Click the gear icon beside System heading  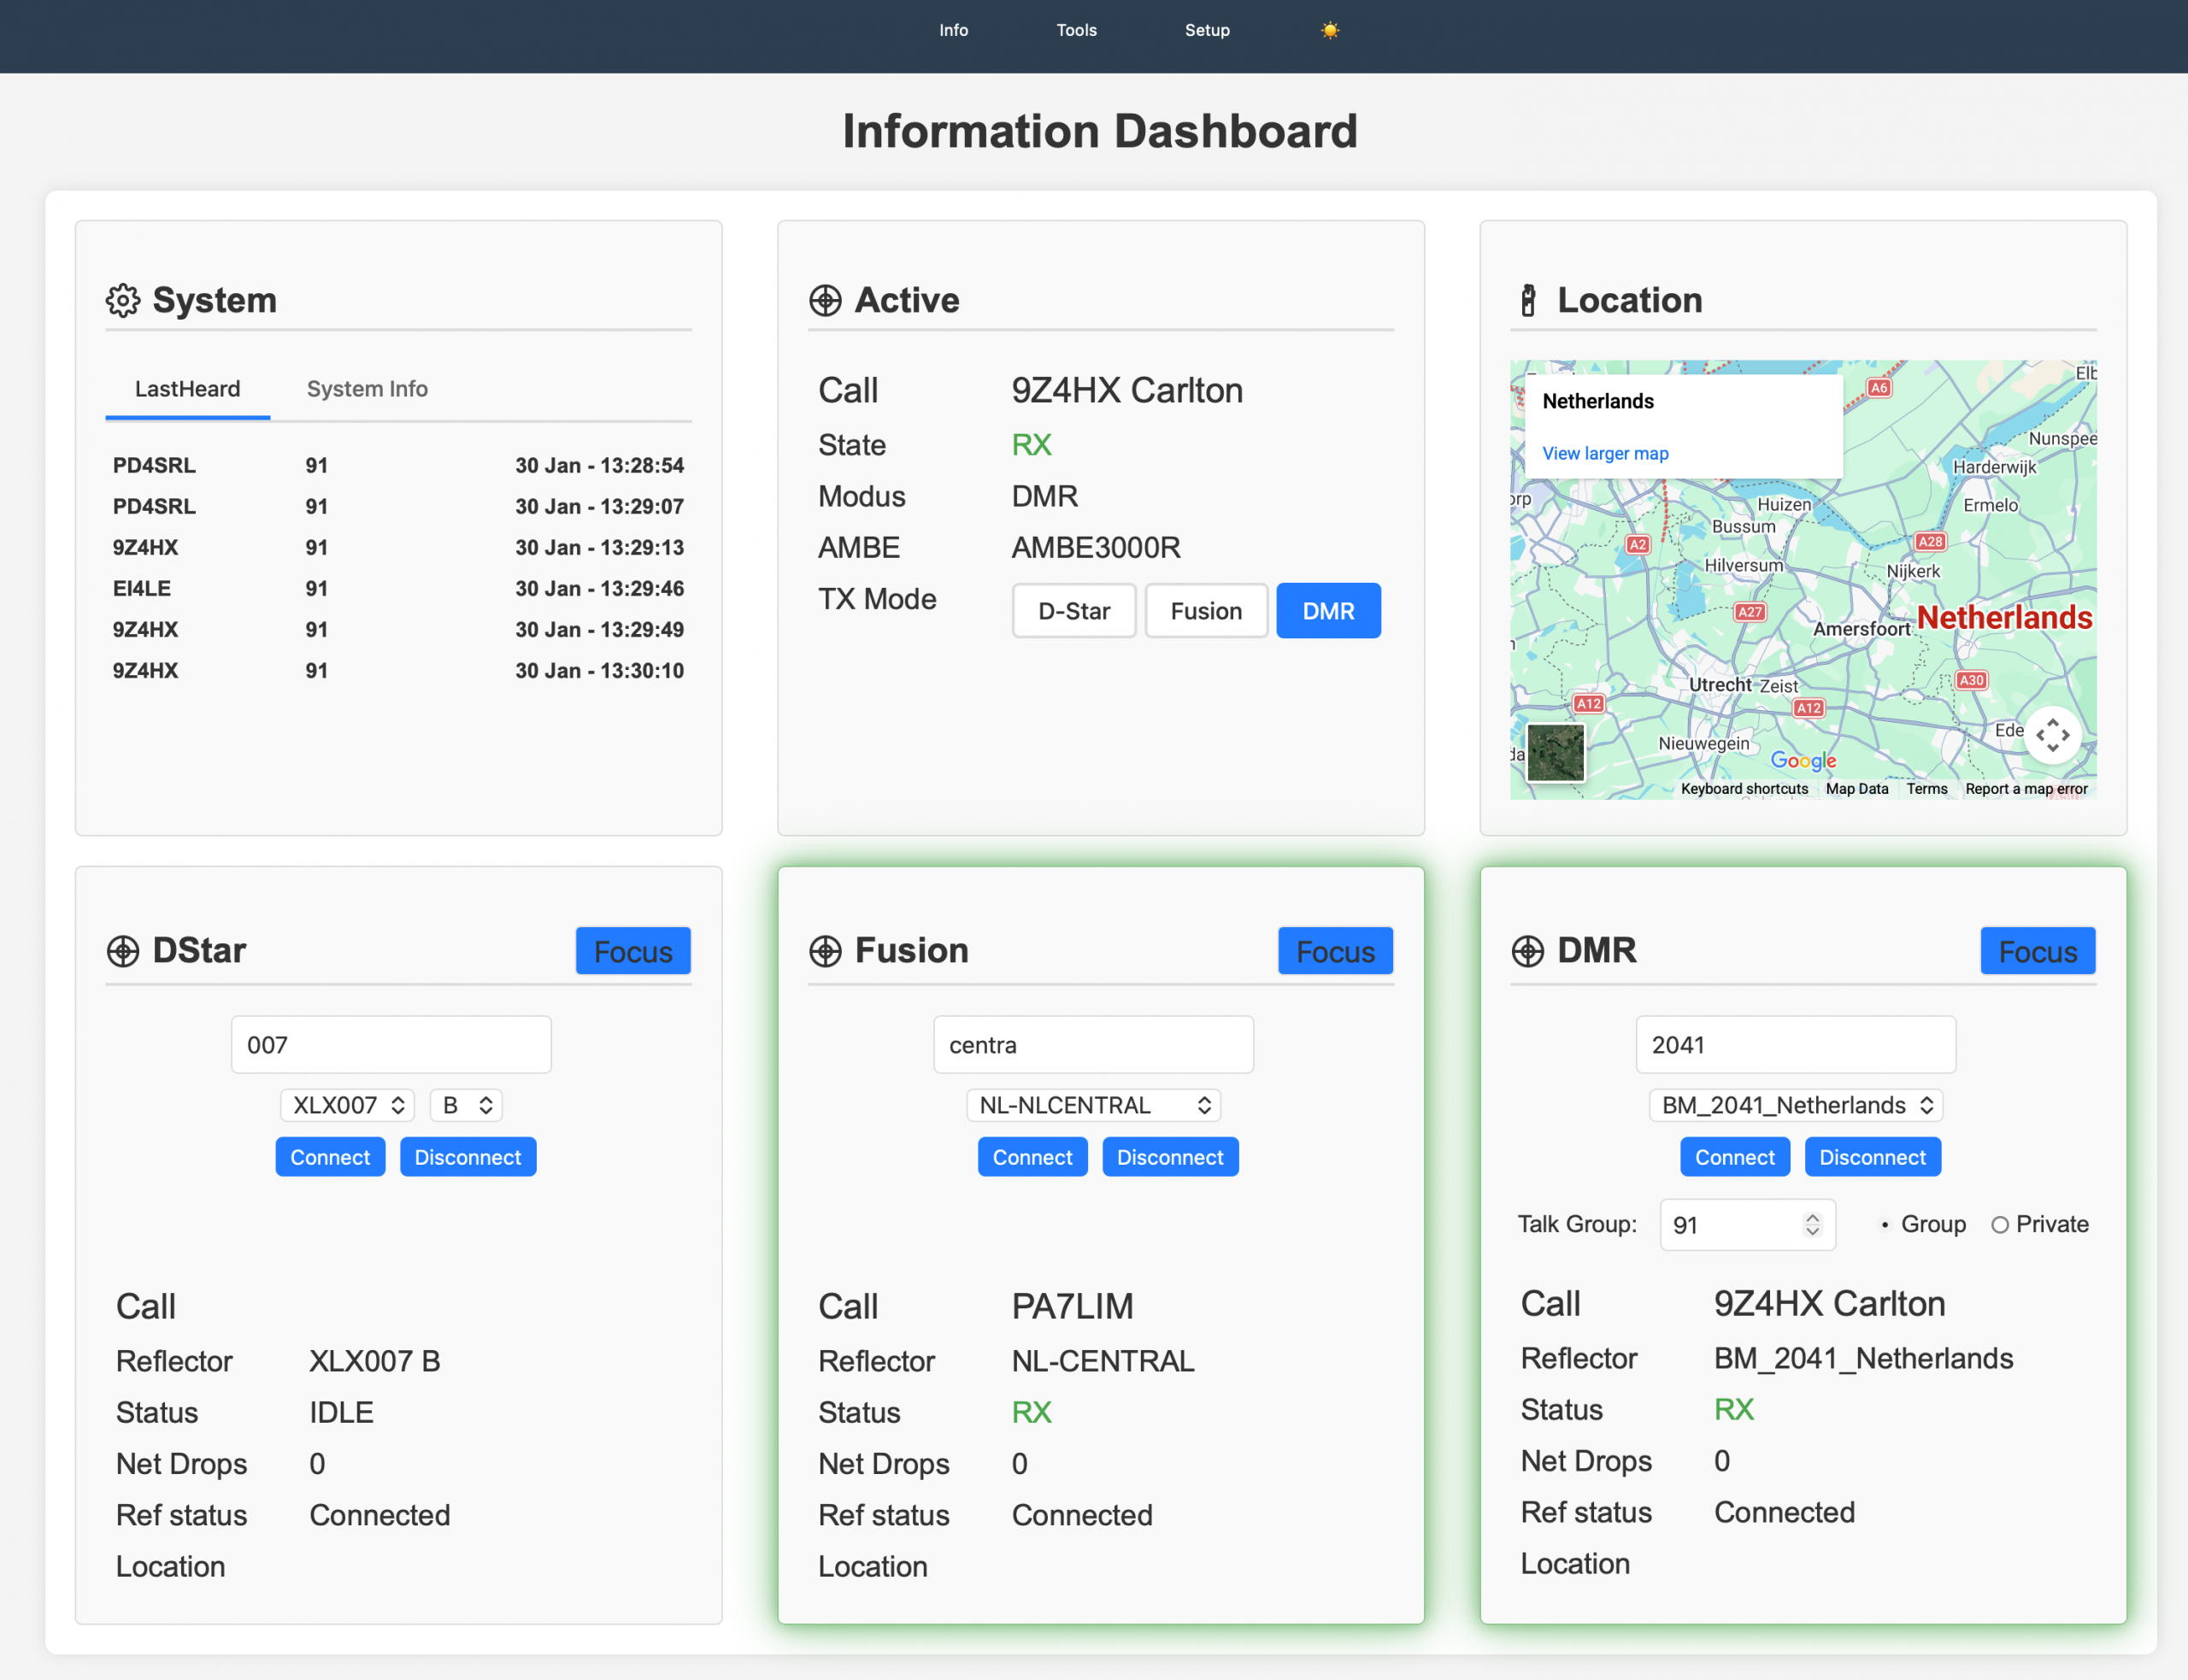click(x=123, y=300)
